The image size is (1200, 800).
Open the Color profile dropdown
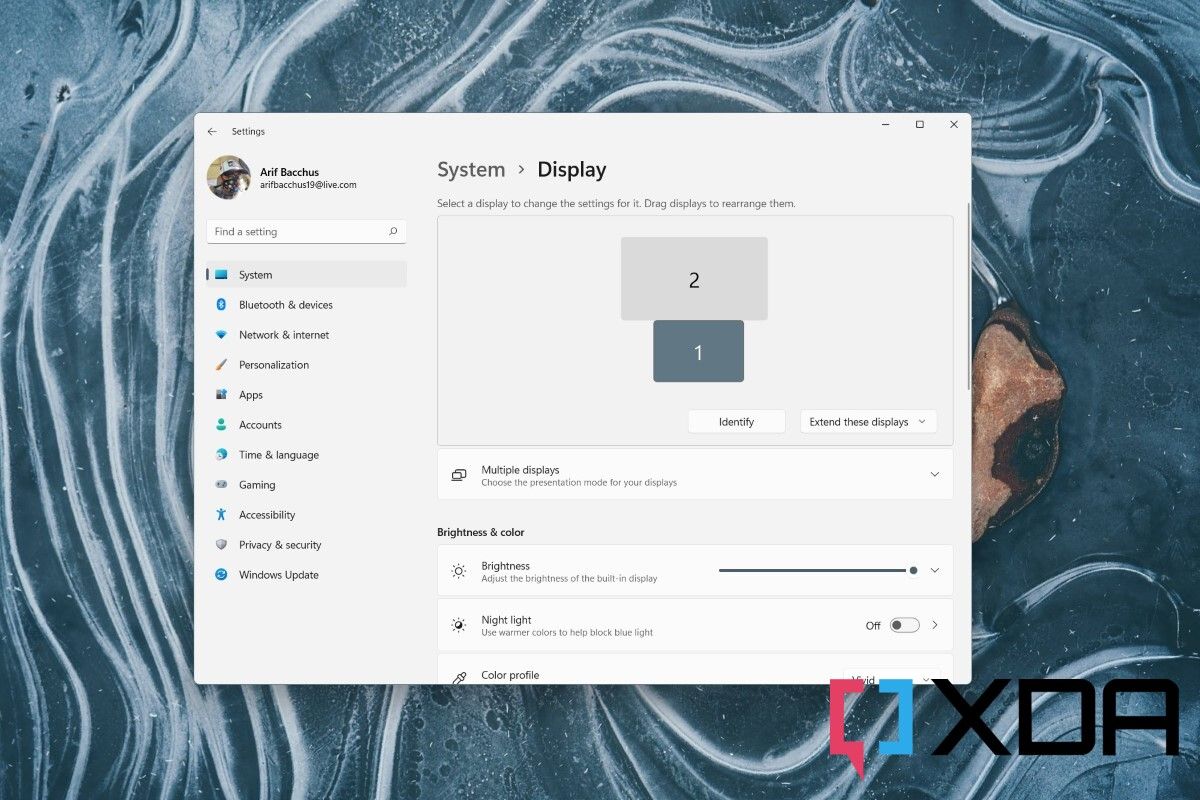pos(890,676)
